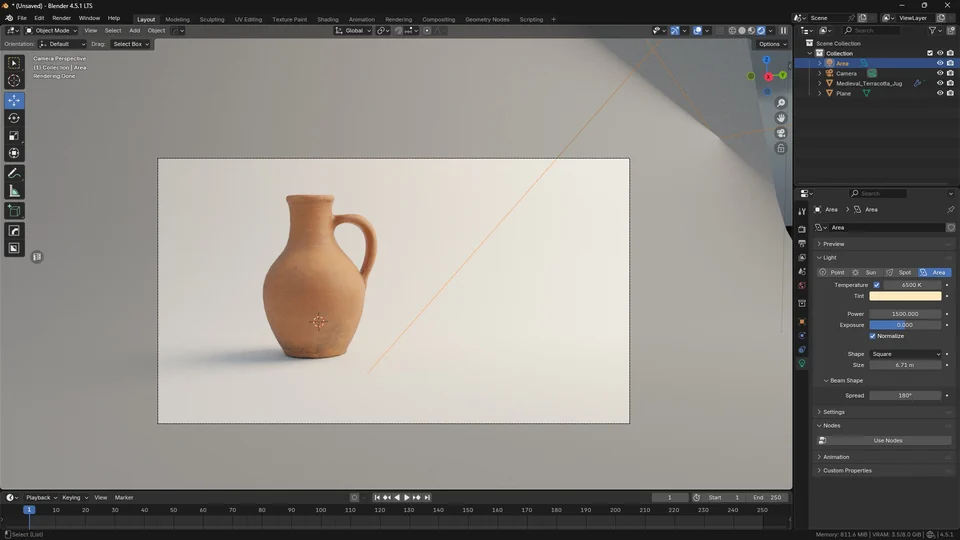Click the Power value field
The height and width of the screenshot is (540, 960).
pyautogui.click(x=906, y=314)
